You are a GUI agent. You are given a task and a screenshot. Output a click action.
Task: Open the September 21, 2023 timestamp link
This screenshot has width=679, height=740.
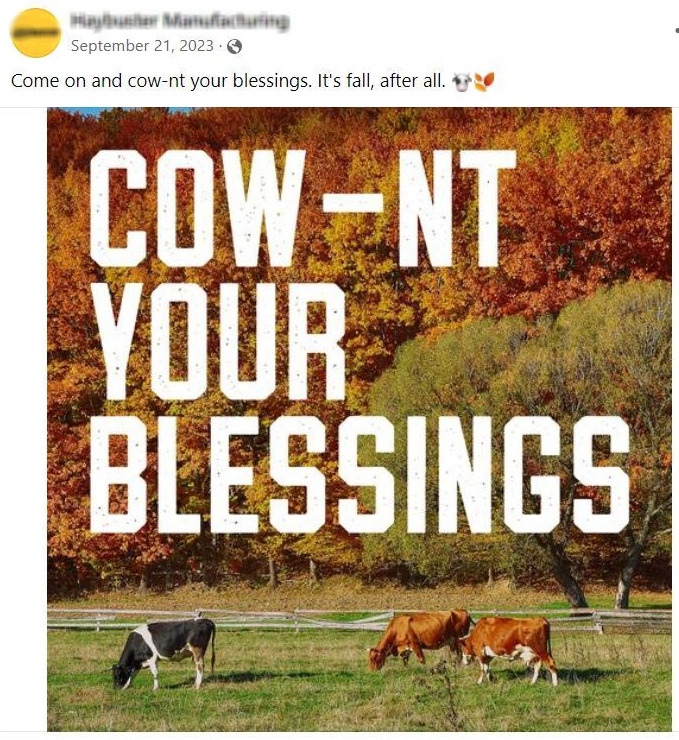pyautogui.click(x=143, y=47)
